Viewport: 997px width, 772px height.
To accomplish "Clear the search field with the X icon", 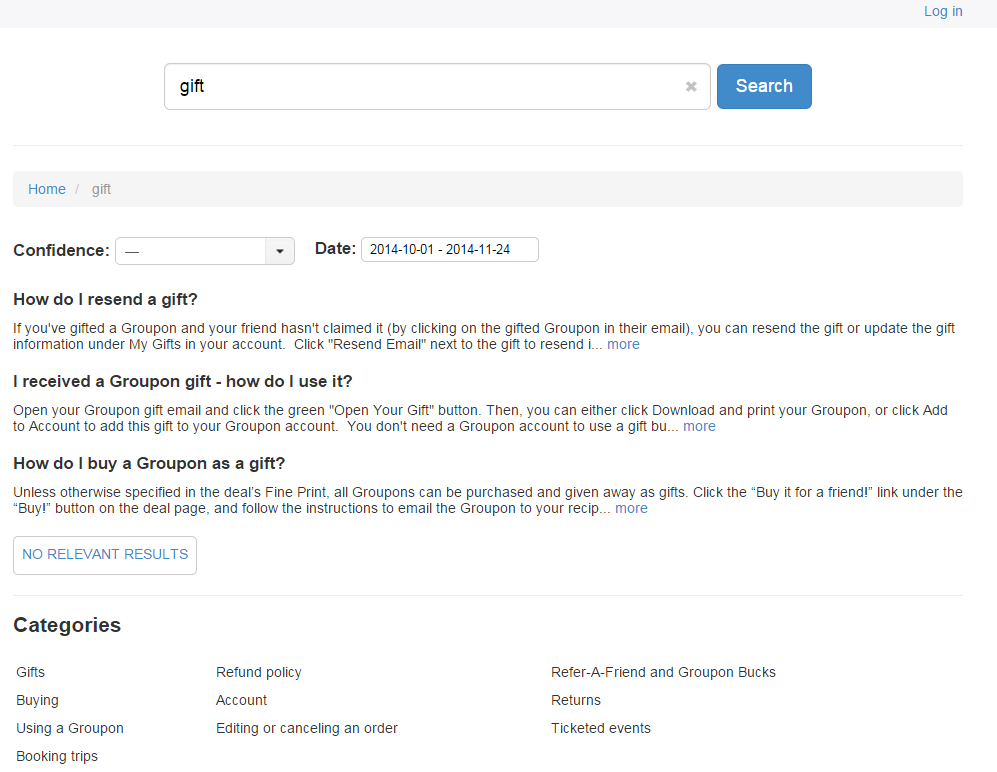I will (691, 87).
